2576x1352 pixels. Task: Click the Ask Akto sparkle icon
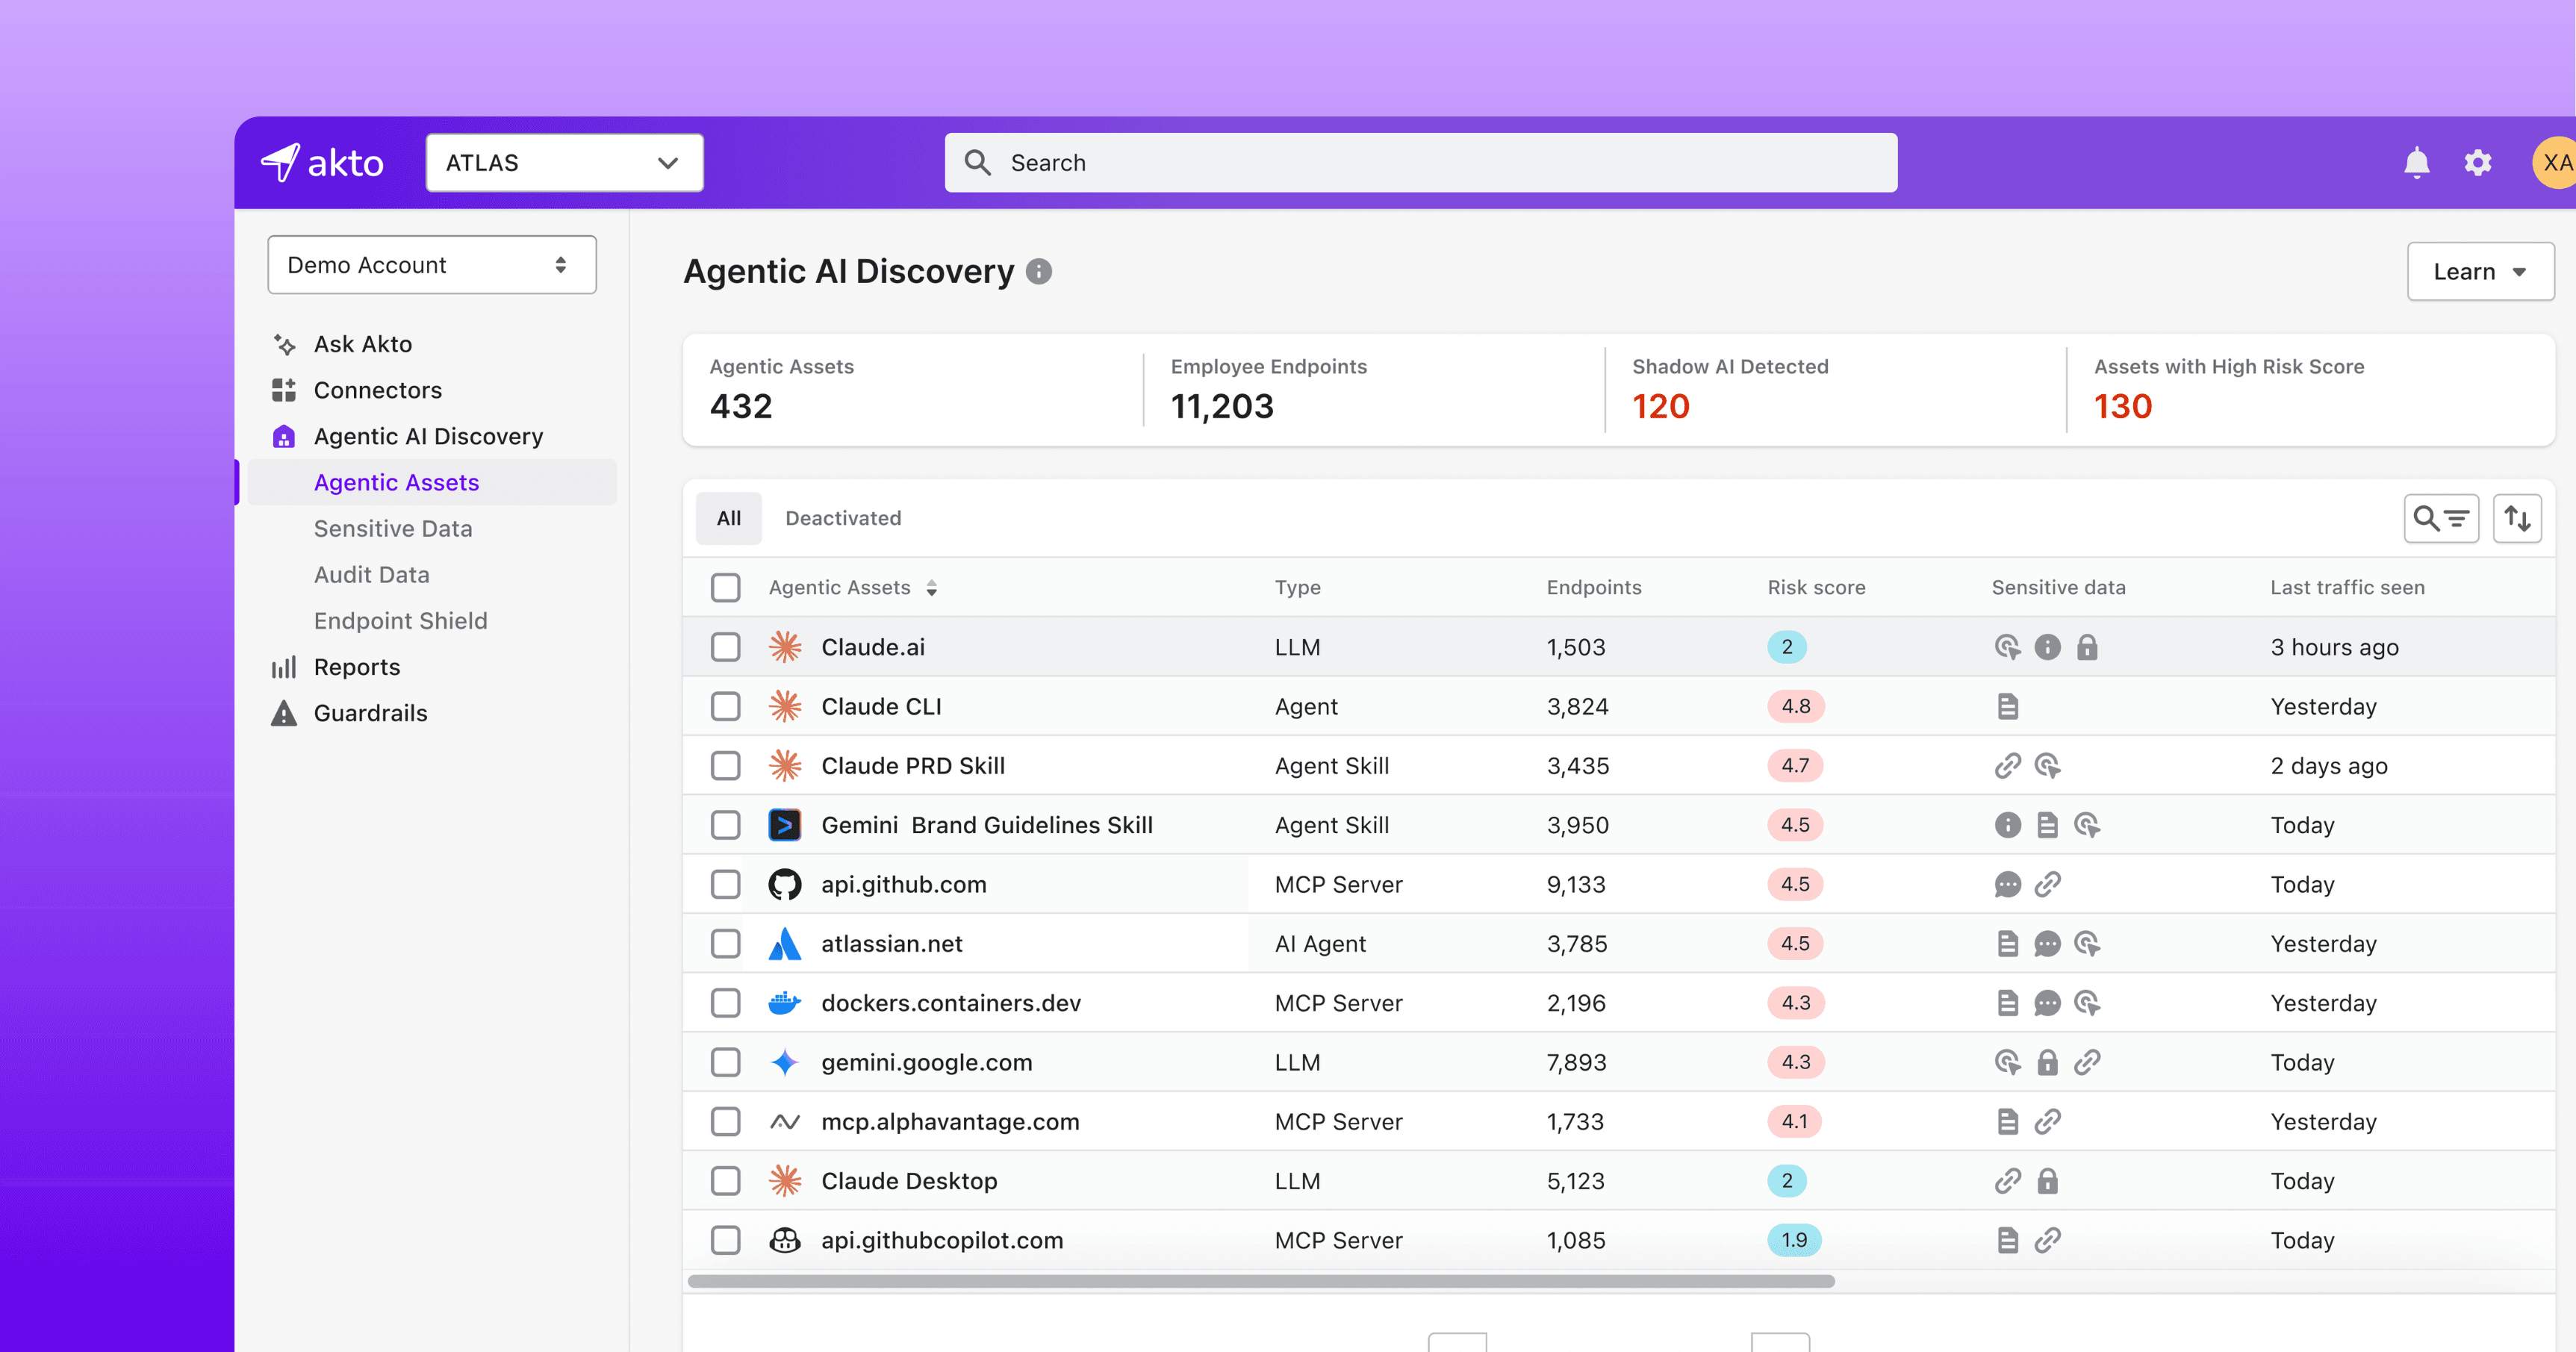point(284,344)
